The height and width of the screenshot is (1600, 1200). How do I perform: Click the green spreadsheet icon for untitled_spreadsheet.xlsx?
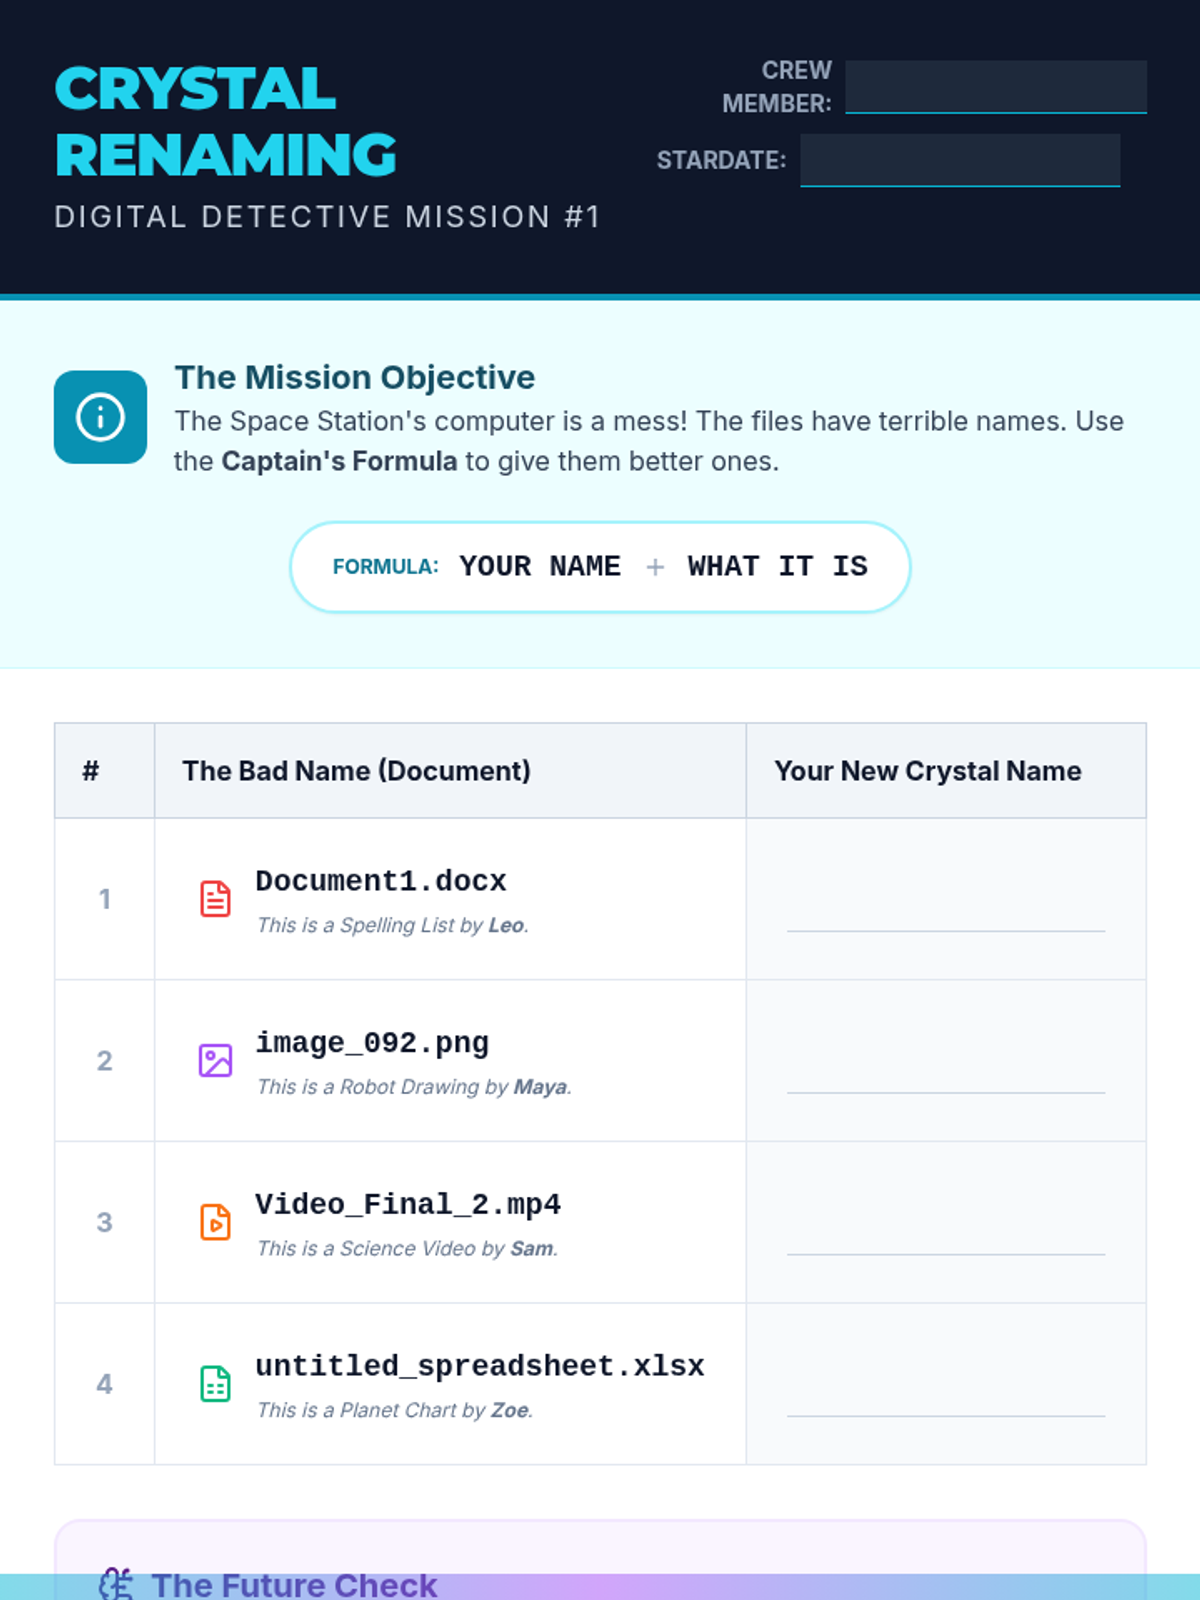tap(215, 1384)
